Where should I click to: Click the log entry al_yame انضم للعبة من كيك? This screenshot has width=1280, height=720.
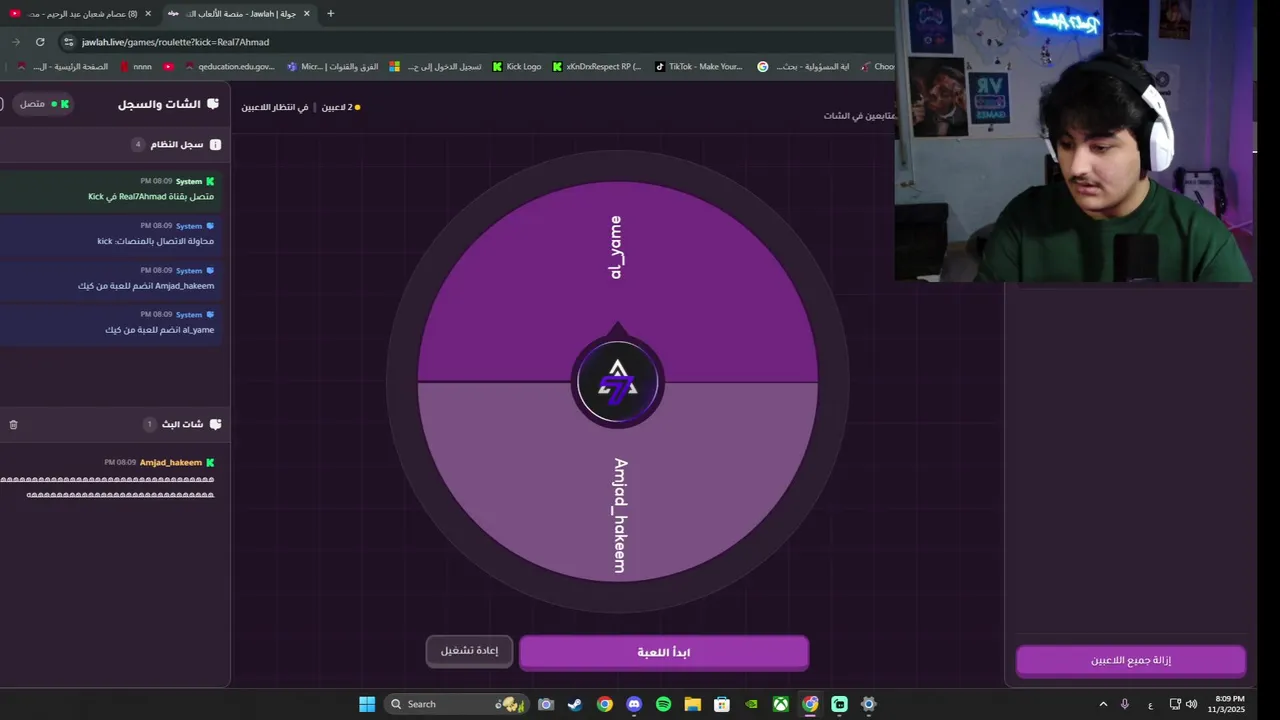point(111,323)
